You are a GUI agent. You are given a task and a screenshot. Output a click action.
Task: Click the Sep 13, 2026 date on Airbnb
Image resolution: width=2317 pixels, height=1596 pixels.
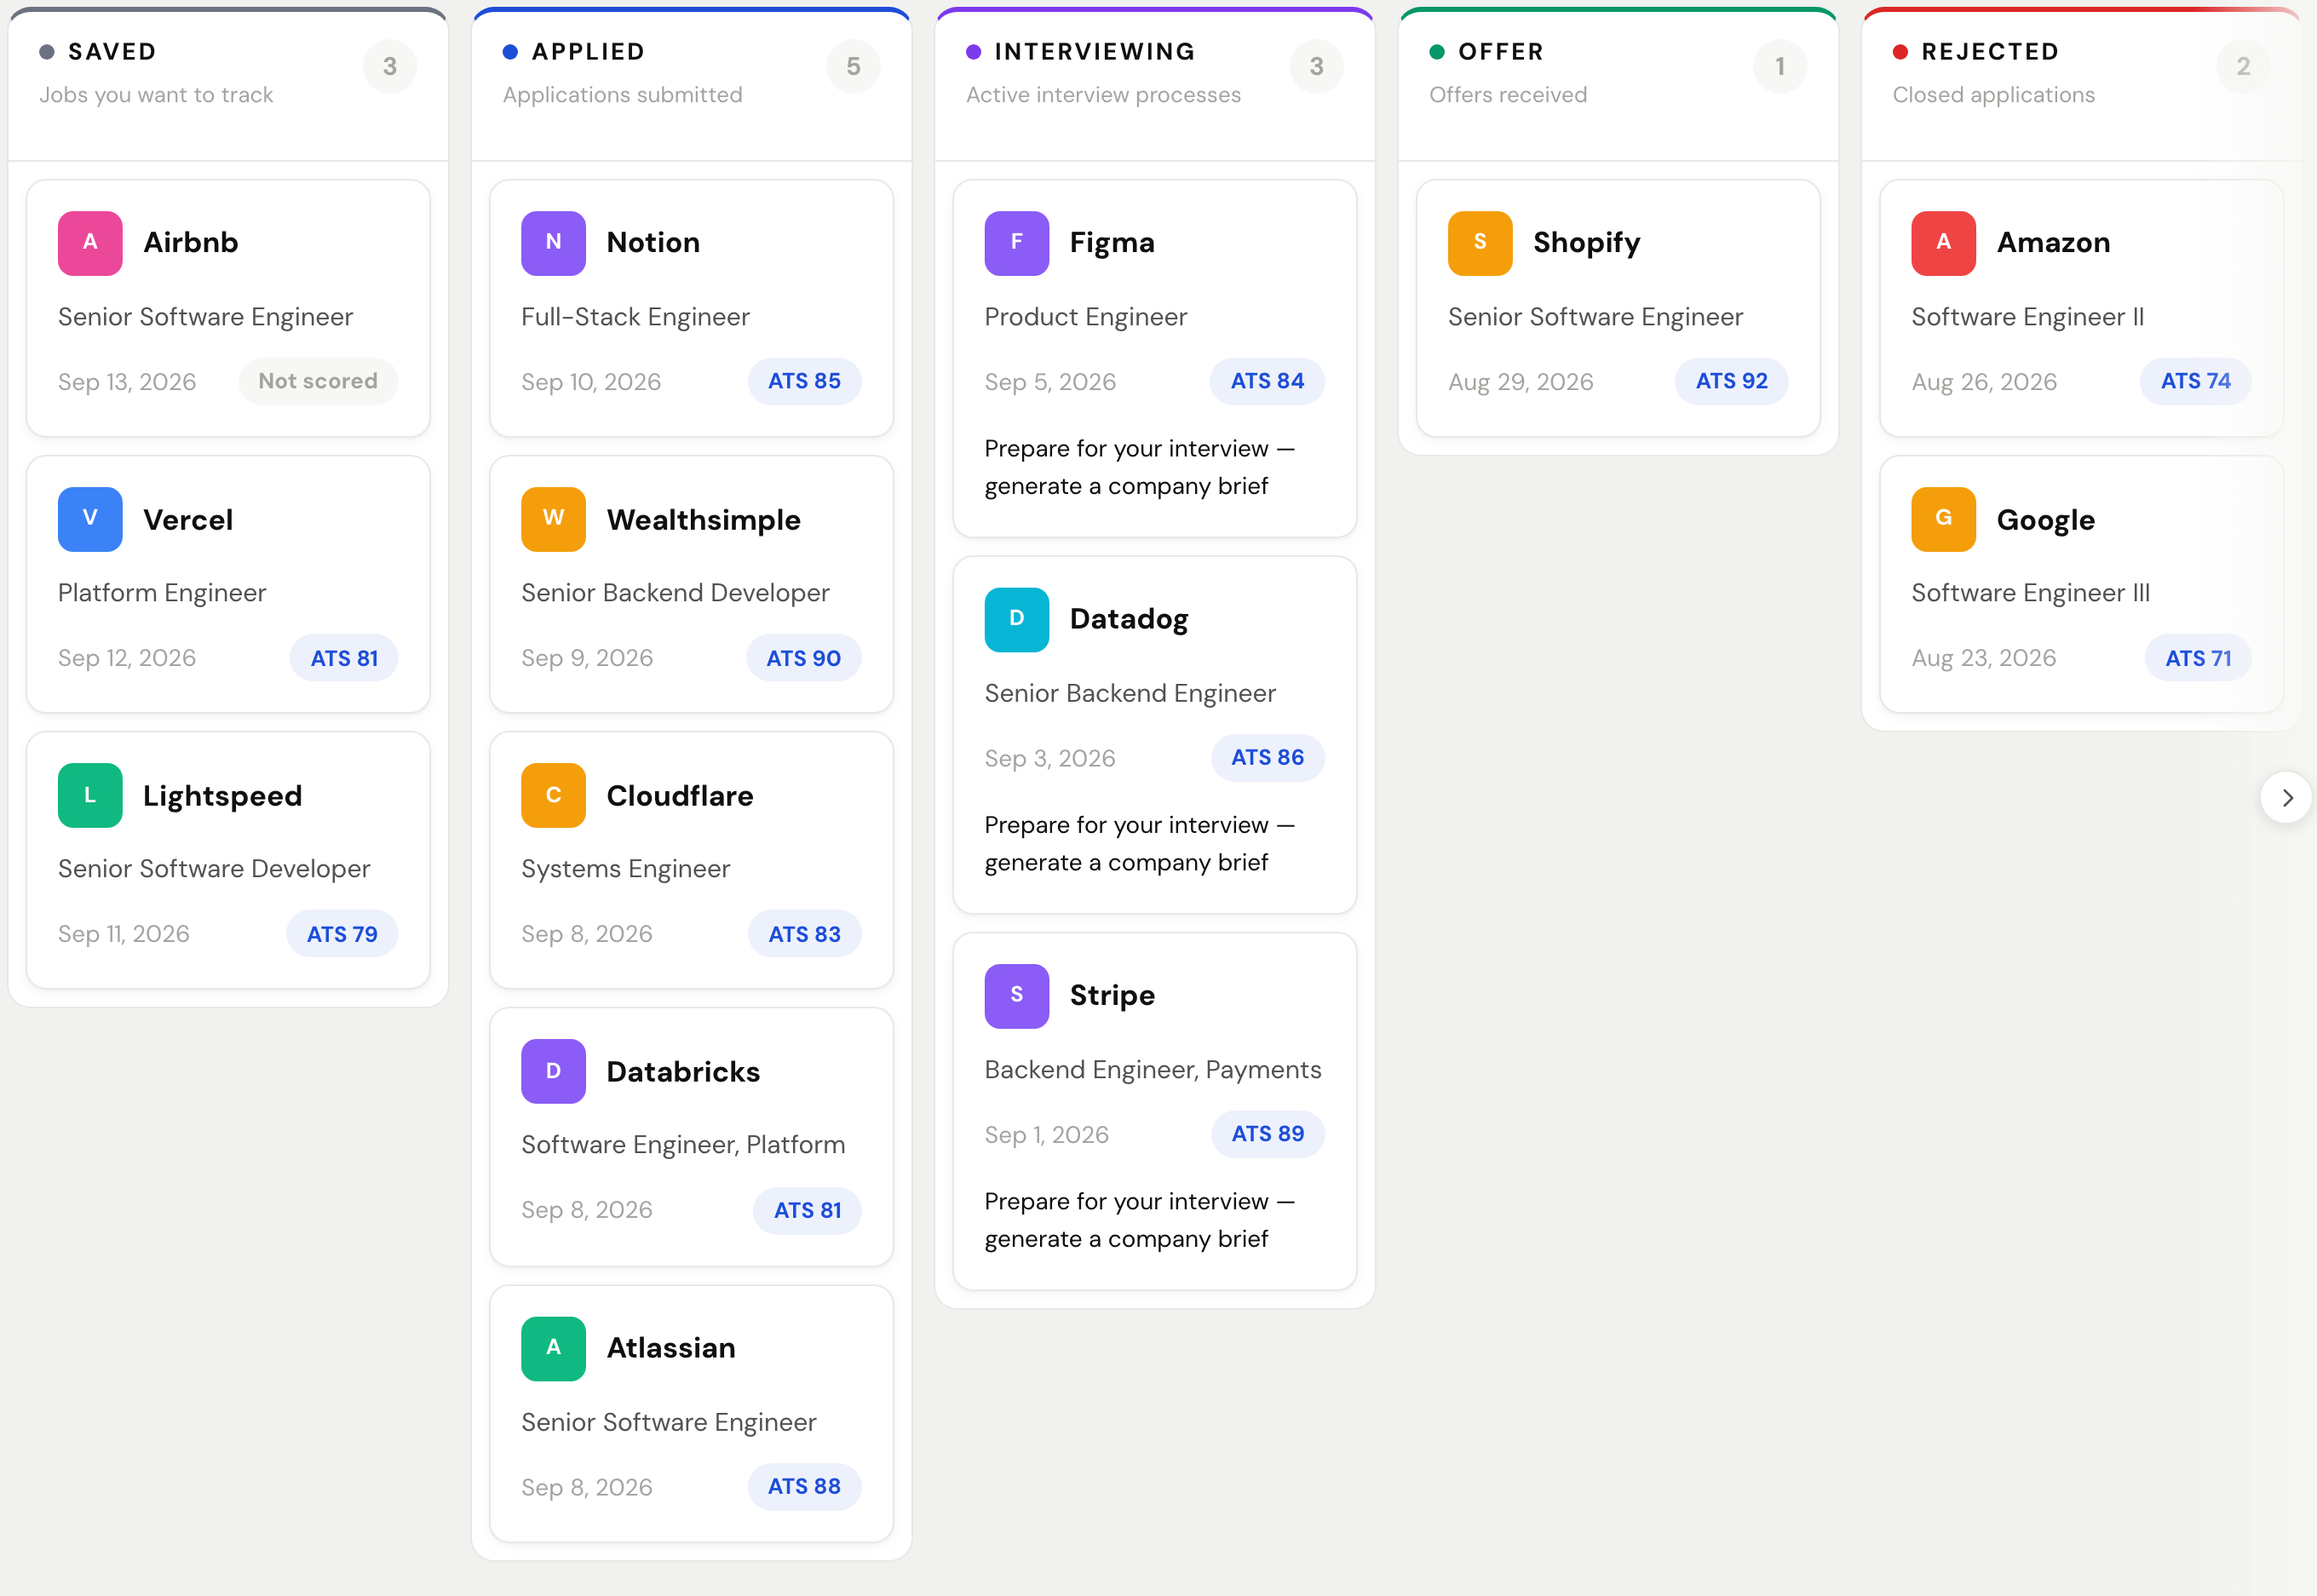(x=127, y=382)
